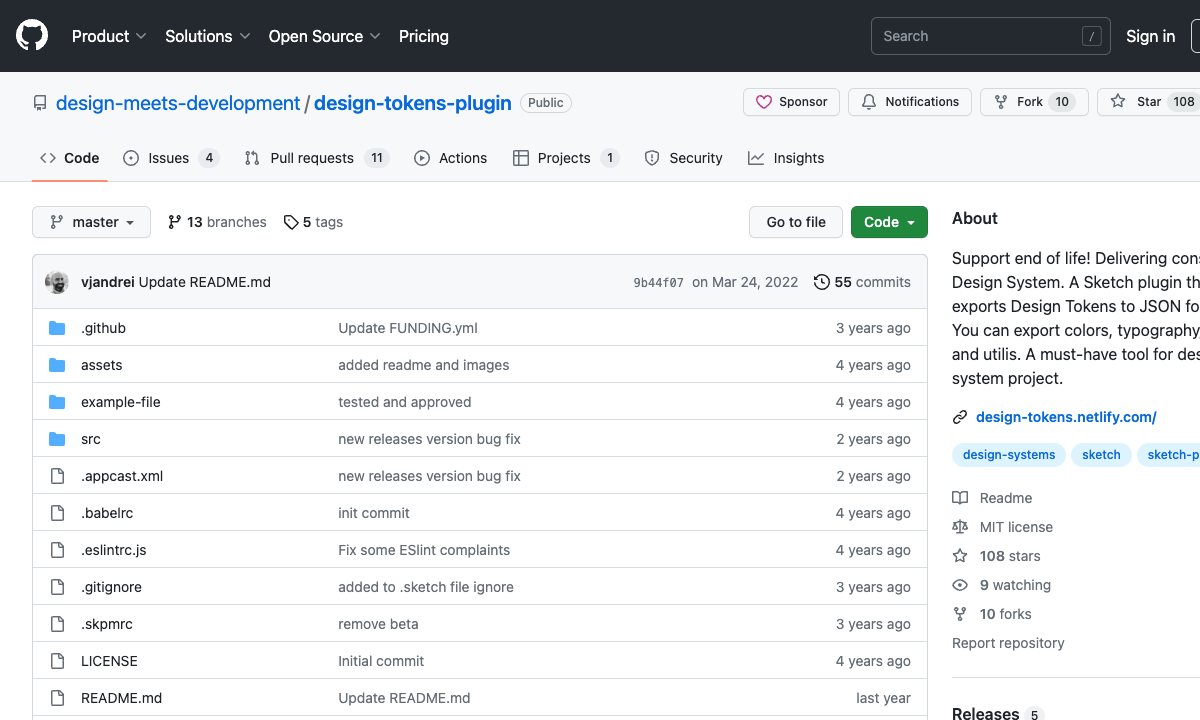Select the Actions tab

coord(462,157)
